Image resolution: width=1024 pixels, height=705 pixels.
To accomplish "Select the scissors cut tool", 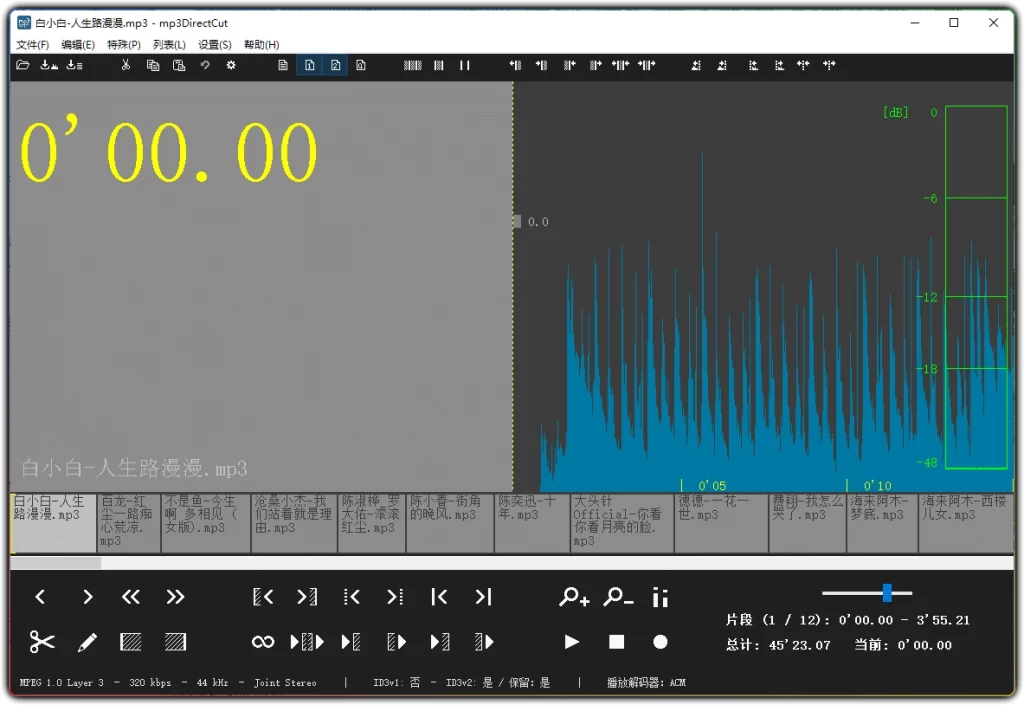I will [x=40, y=642].
